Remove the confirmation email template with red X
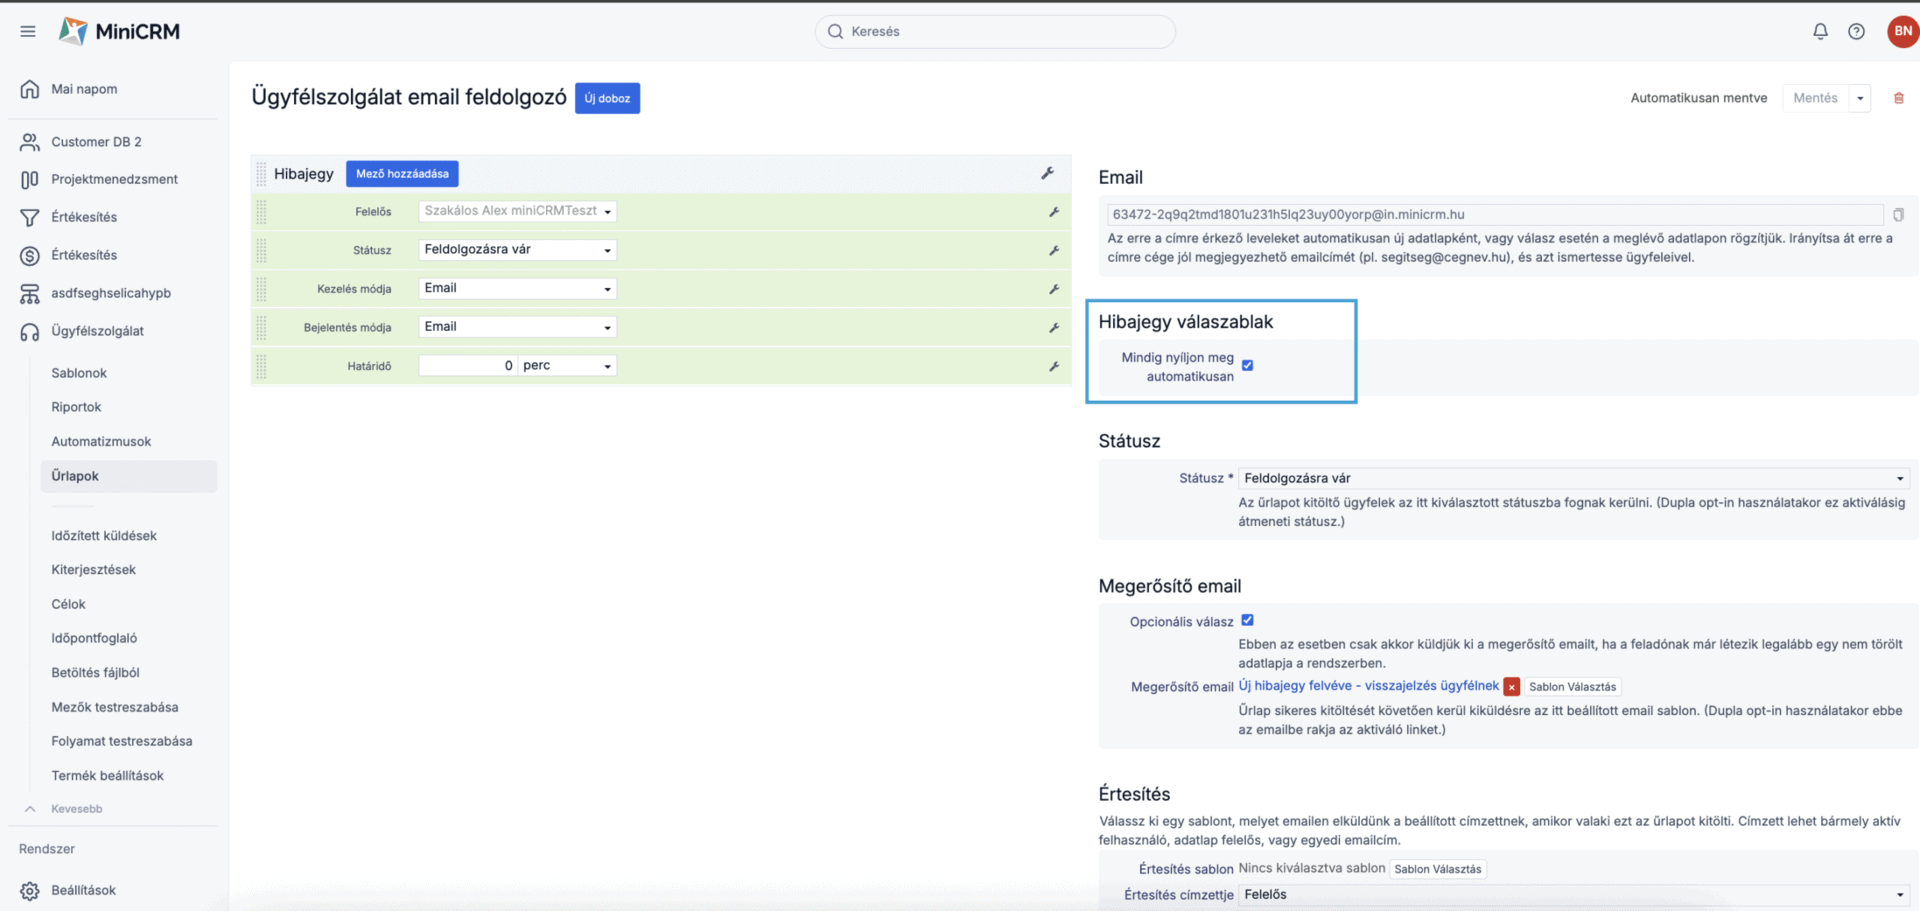Image resolution: width=1920 pixels, height=911 pixels. point(1511,687)
